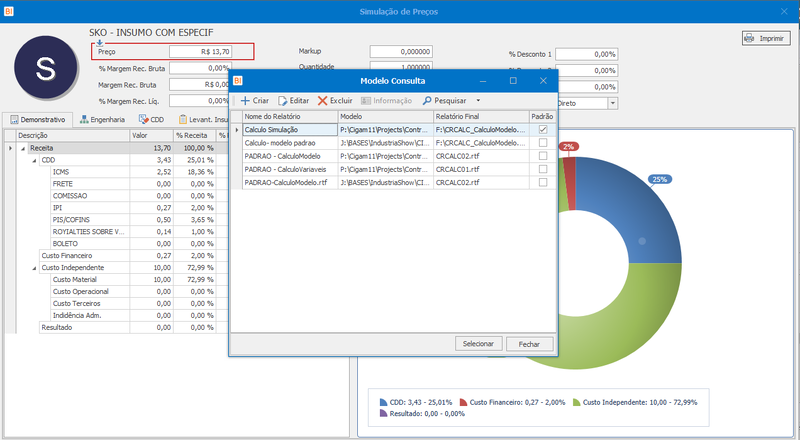Click the Selecionar button
The image size is (800, 440).
coord(478,344)
